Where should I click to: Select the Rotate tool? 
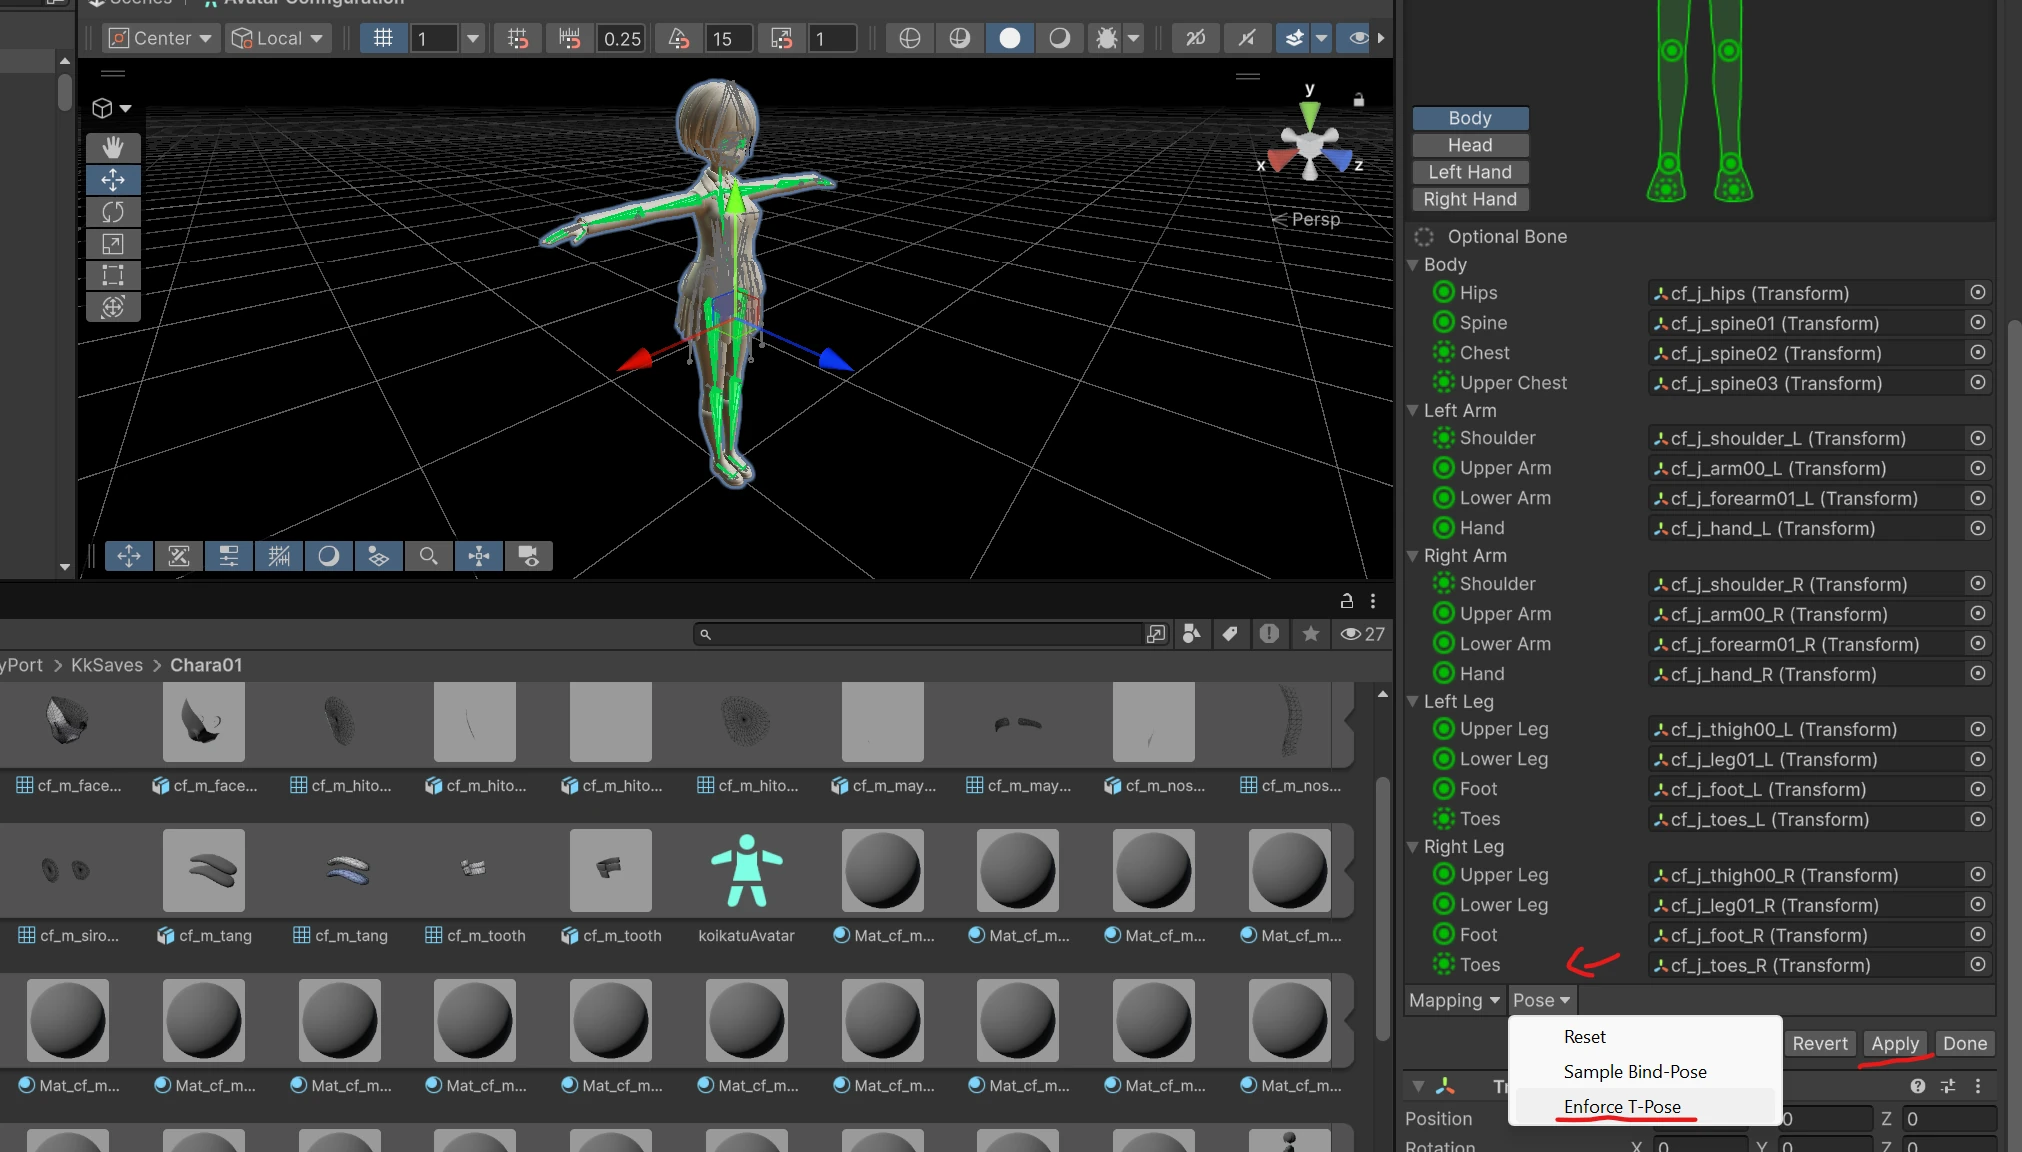(x=113, y=212)
